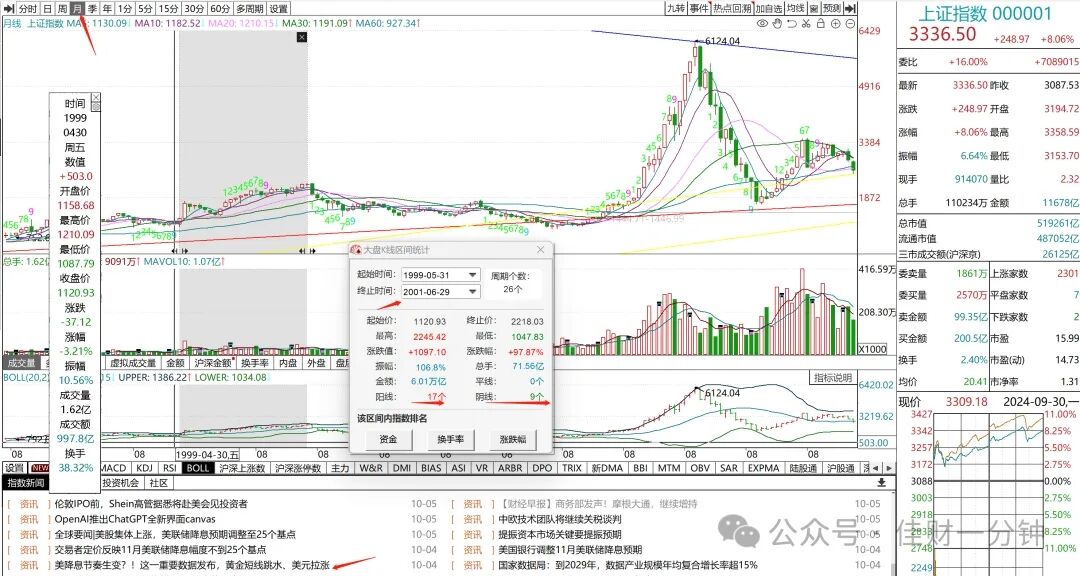Select the hand pan tool icon
The image size is (1080, 576).
coord(777,23)
